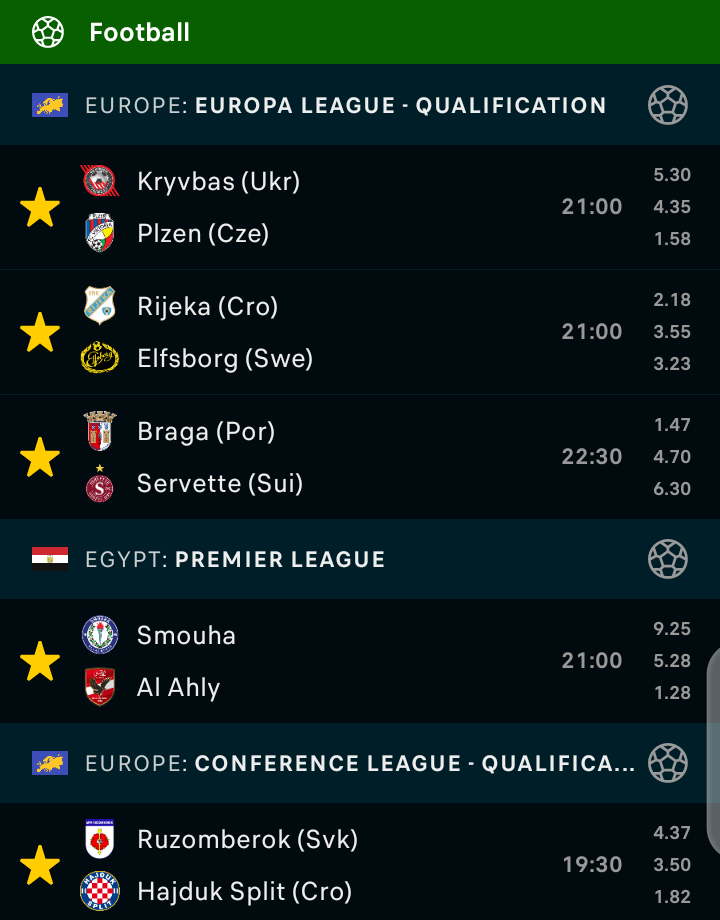Remove Smouha vs Al Ahly from favorites
720x920 pixels.
(x=40, y=661)
